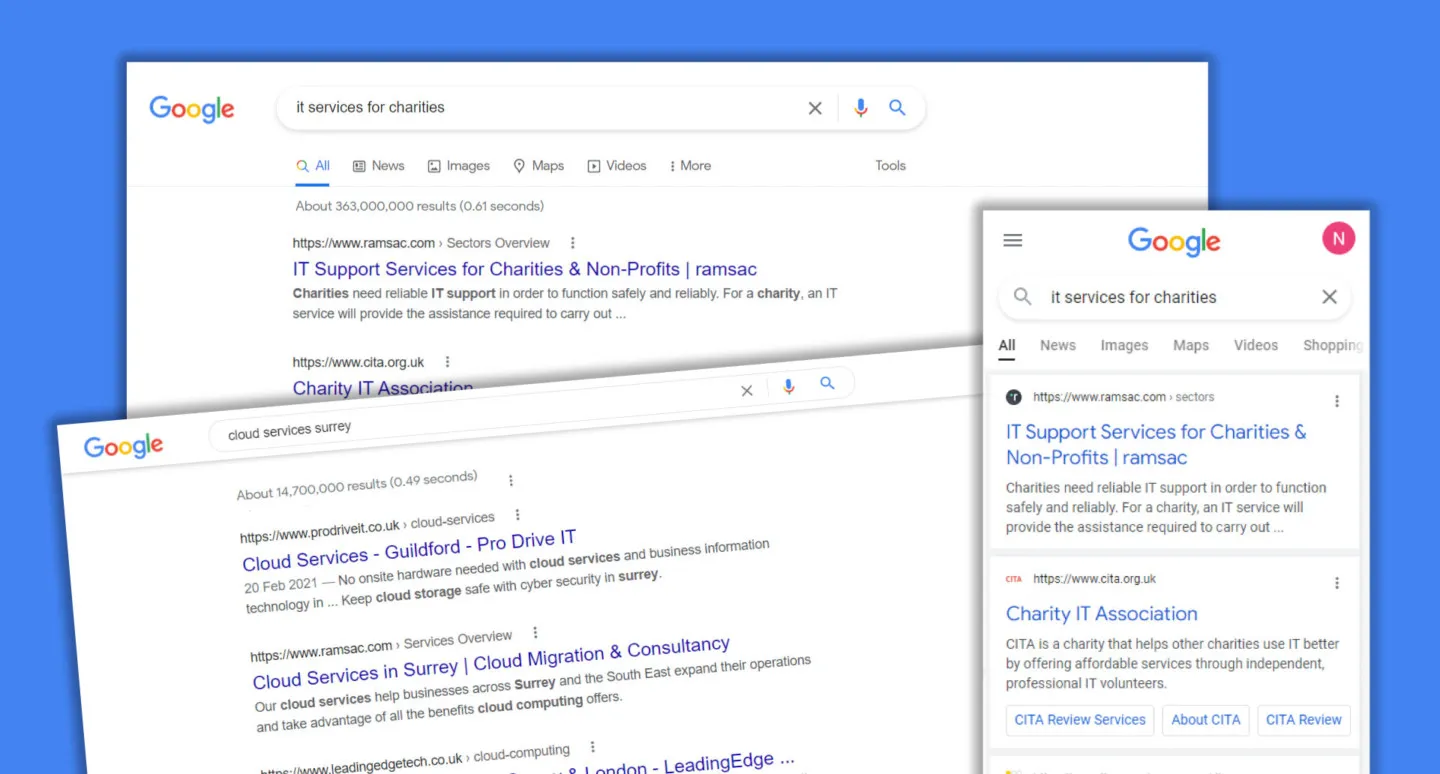Click the Tools option under the search bar
Viewport: 1440px width, 774px height.
(x=890, y=166)
